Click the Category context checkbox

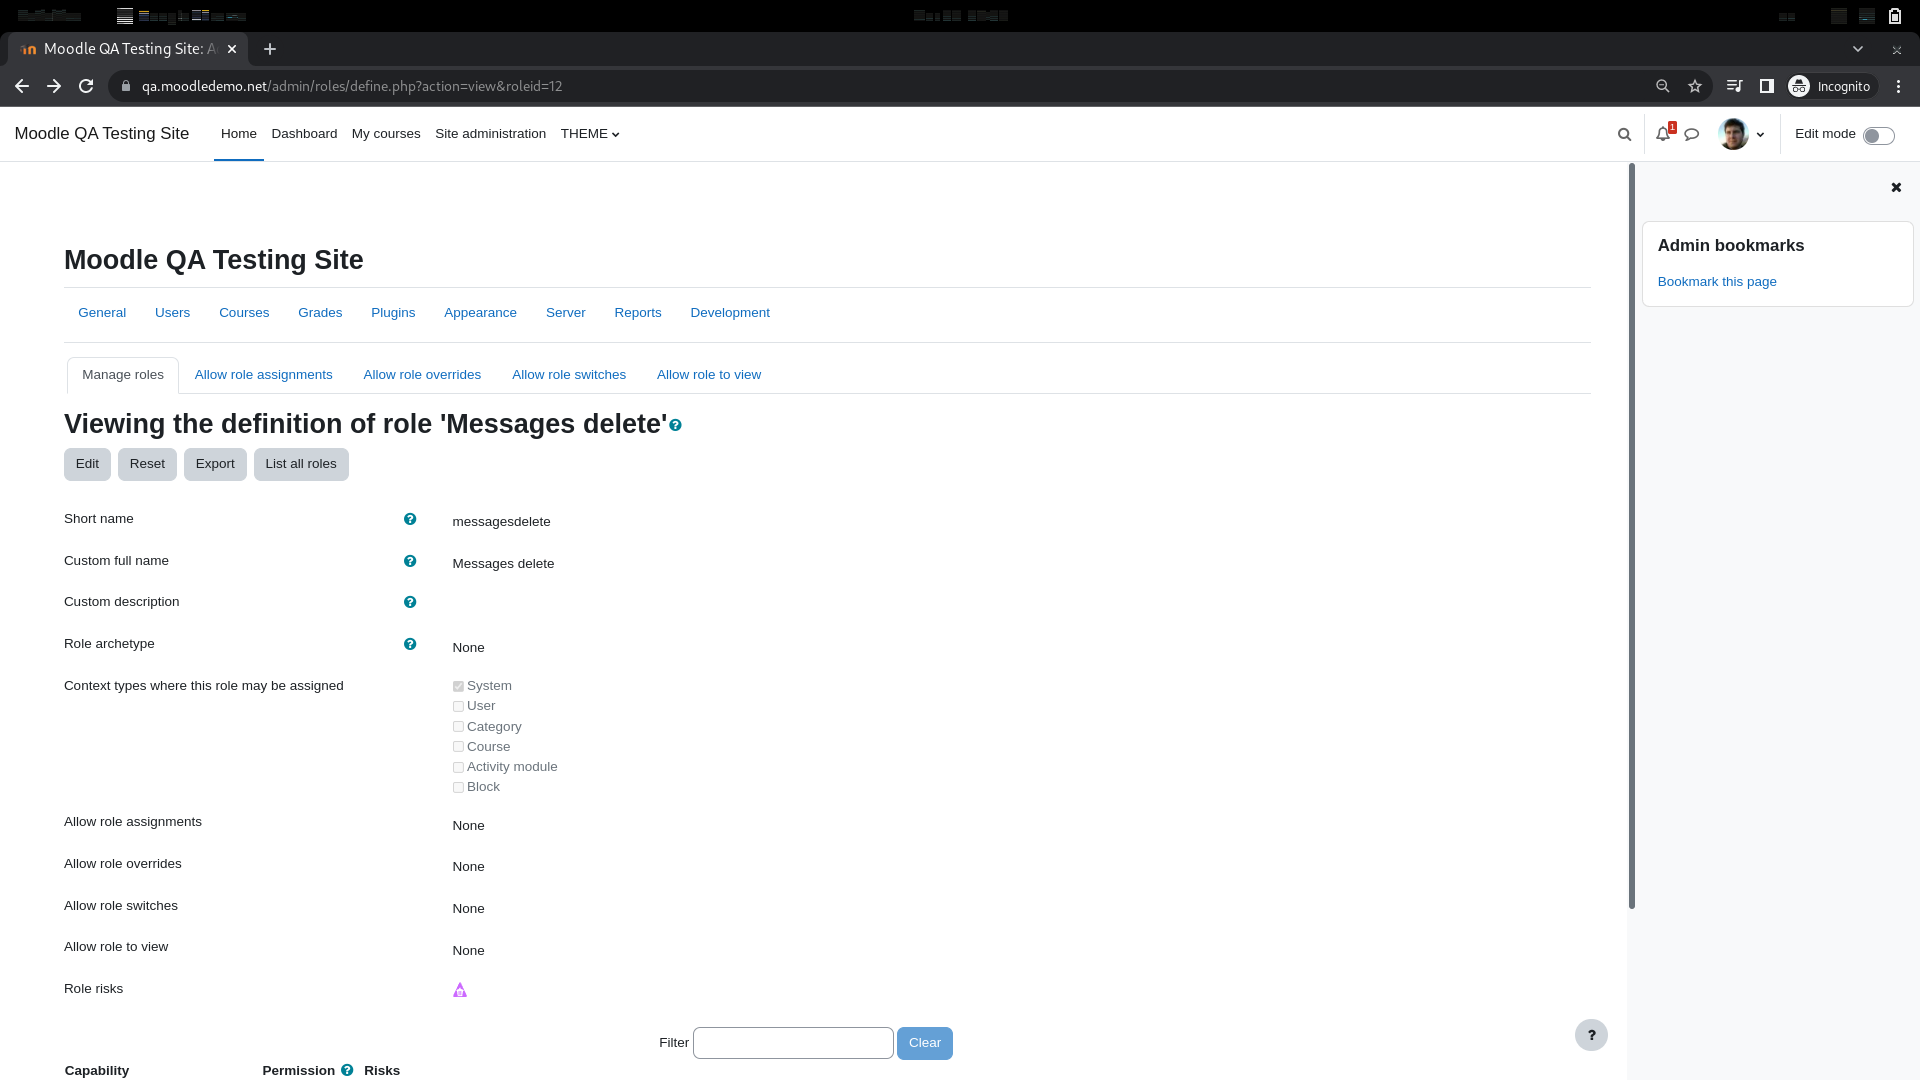click(458, 727)
